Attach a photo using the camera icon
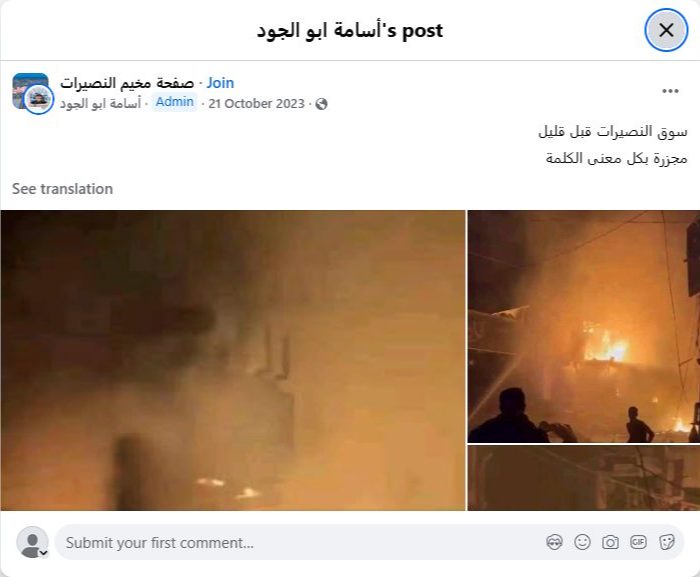Viewport: 700px width, 577px height. [x=610, y=542]
